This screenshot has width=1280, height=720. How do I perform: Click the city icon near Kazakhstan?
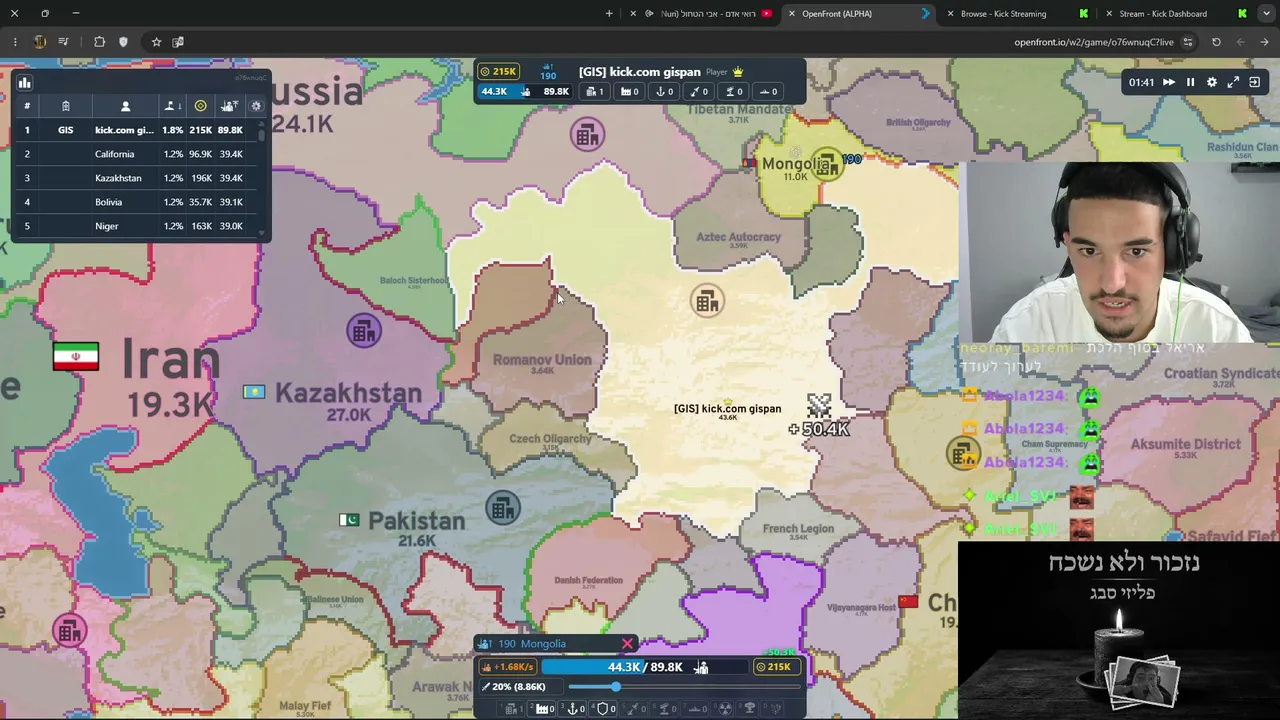364,331
